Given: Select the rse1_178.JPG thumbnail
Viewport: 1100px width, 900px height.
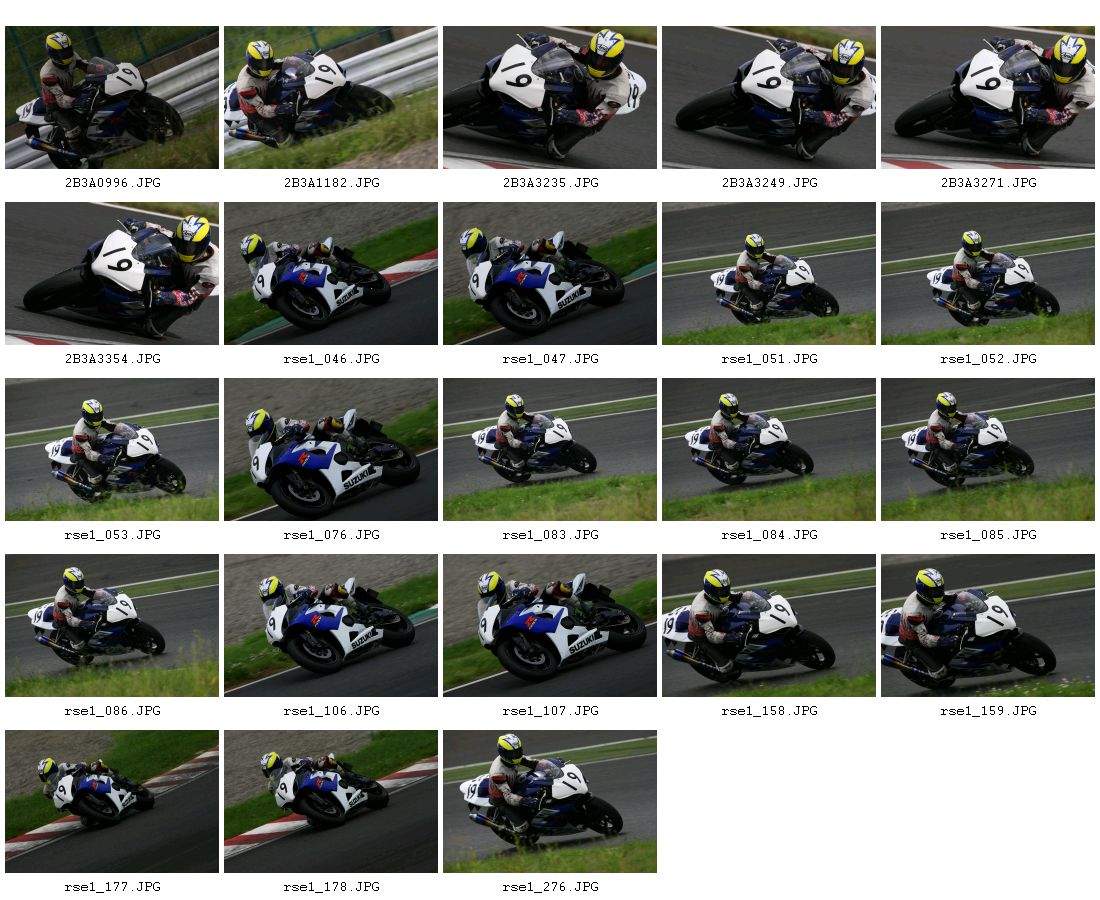Looking at the screenshot, I should click(331, 802).
